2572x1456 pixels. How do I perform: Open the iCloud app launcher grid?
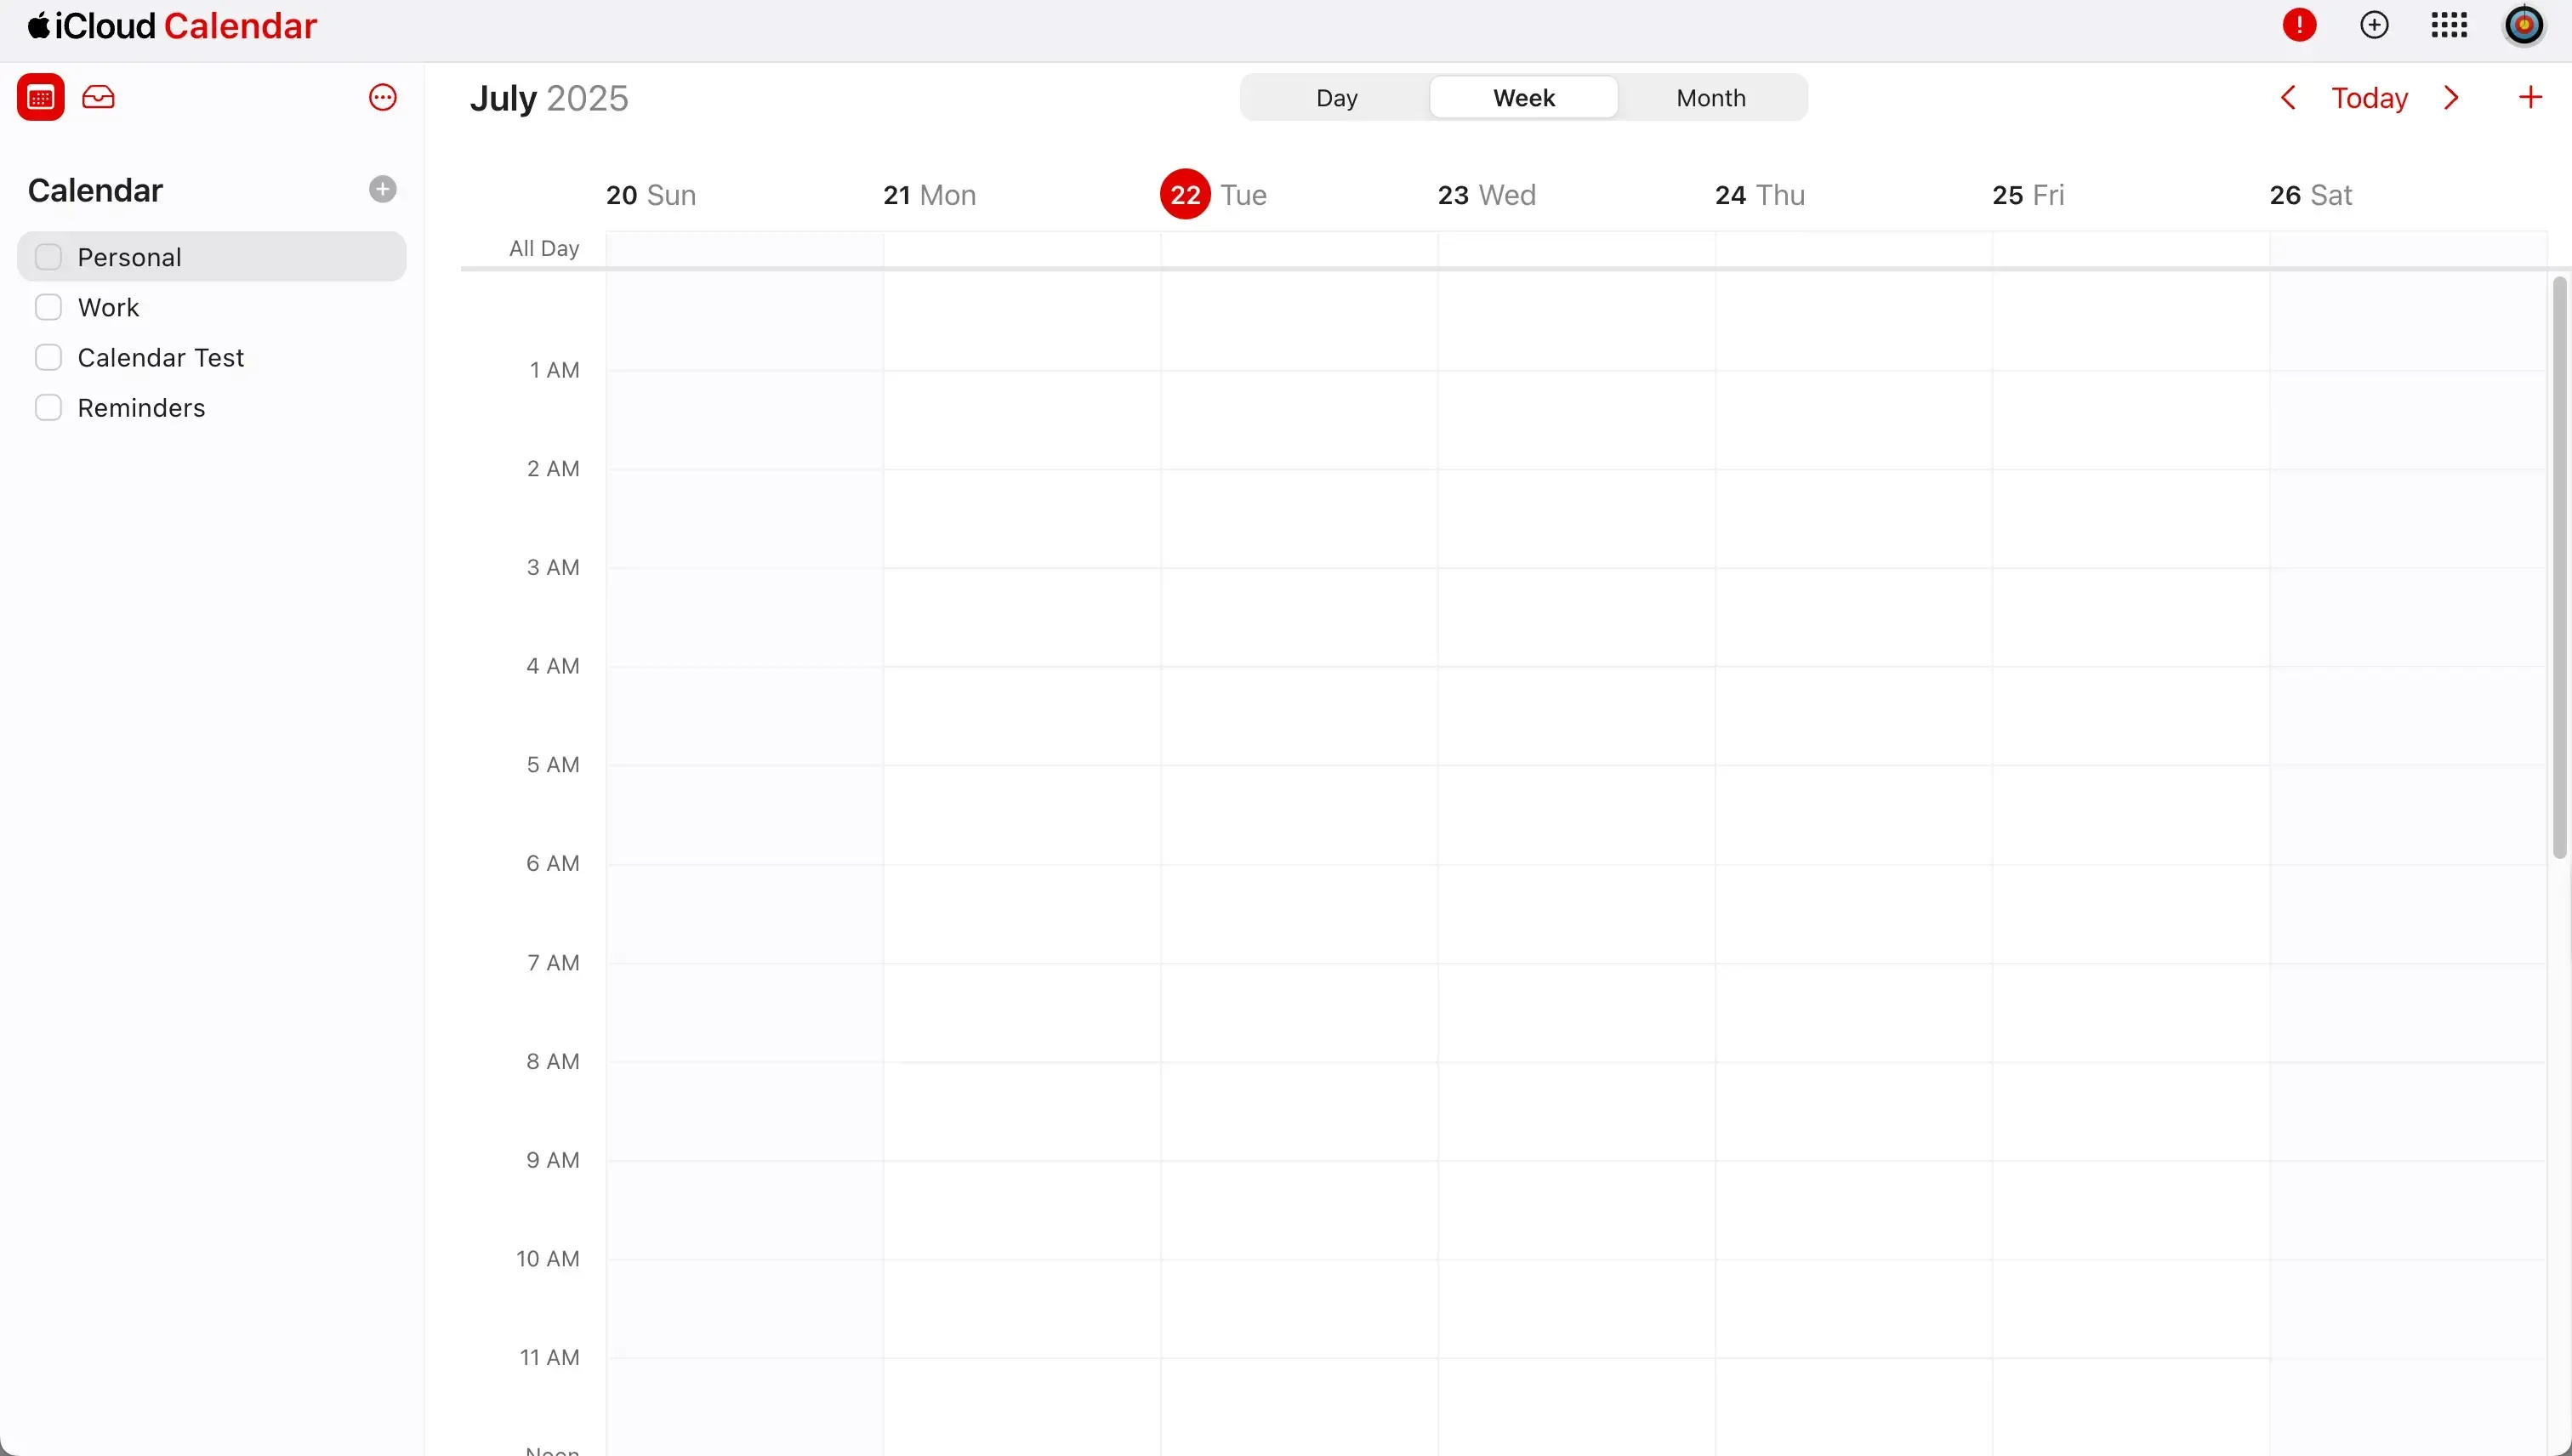[x=2448, y=25]
